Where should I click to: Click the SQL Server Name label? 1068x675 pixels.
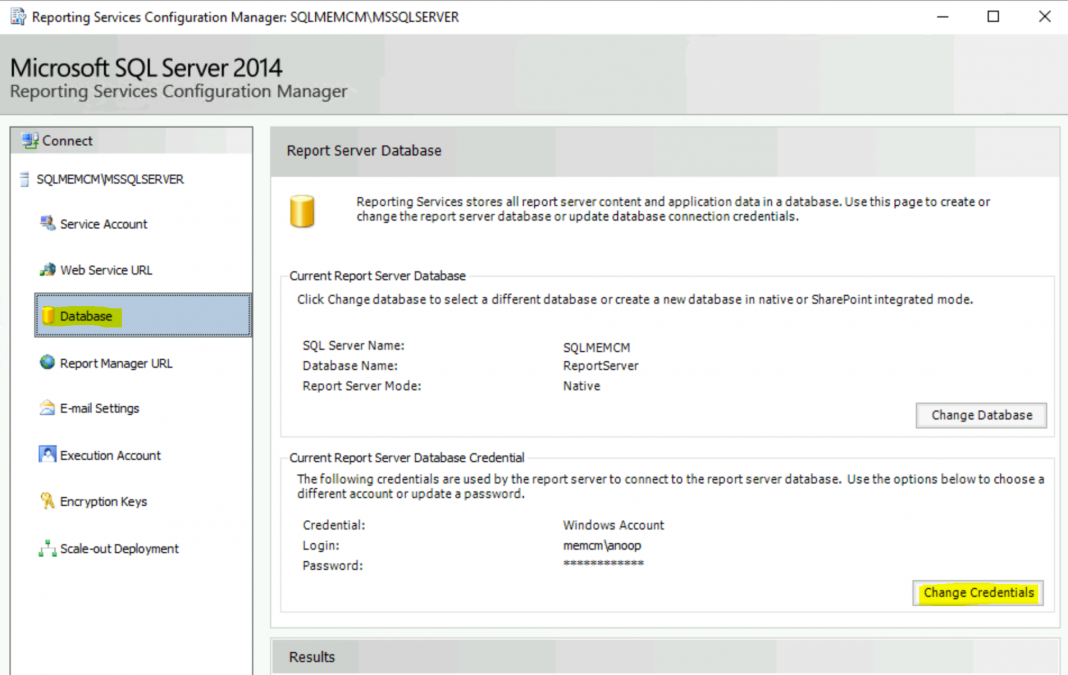coord(354,346)
